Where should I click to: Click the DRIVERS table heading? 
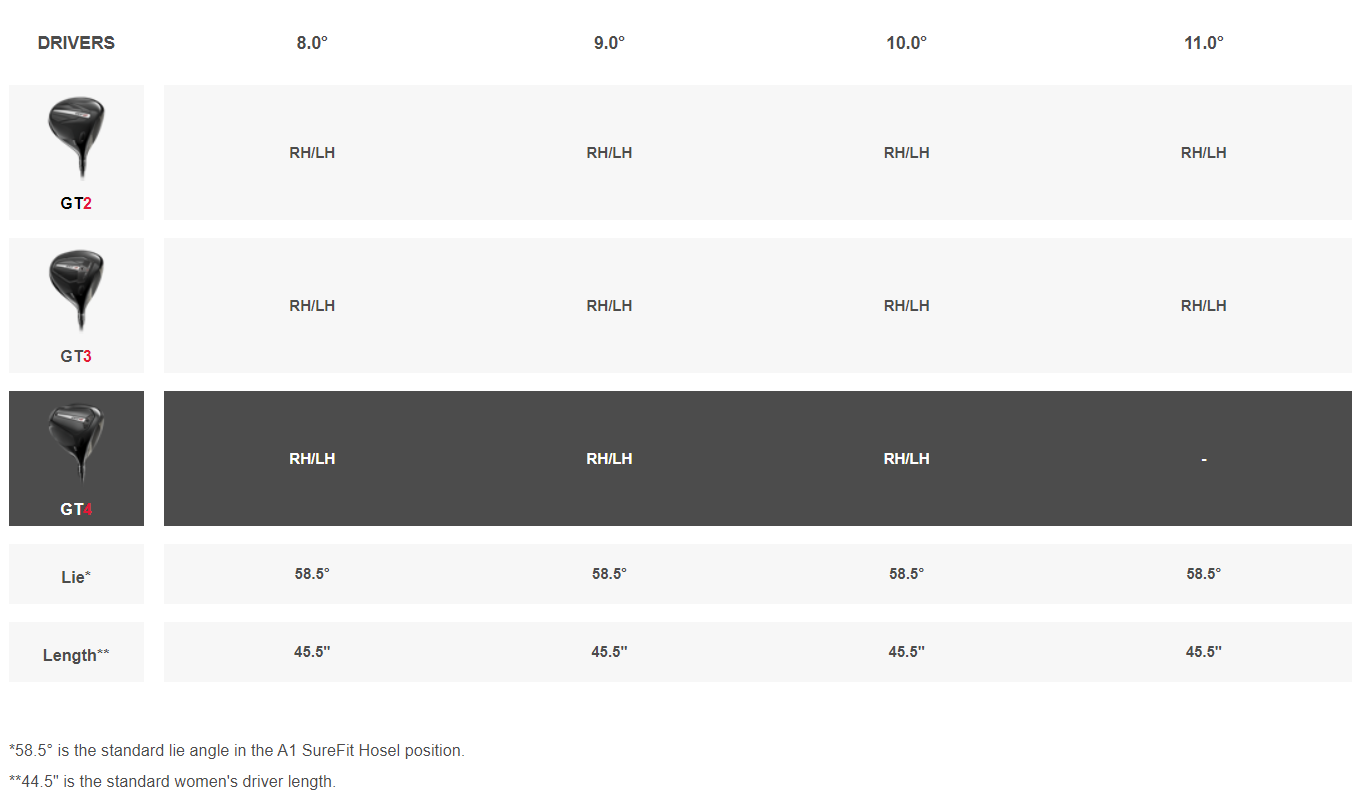(x=76, y=43)
